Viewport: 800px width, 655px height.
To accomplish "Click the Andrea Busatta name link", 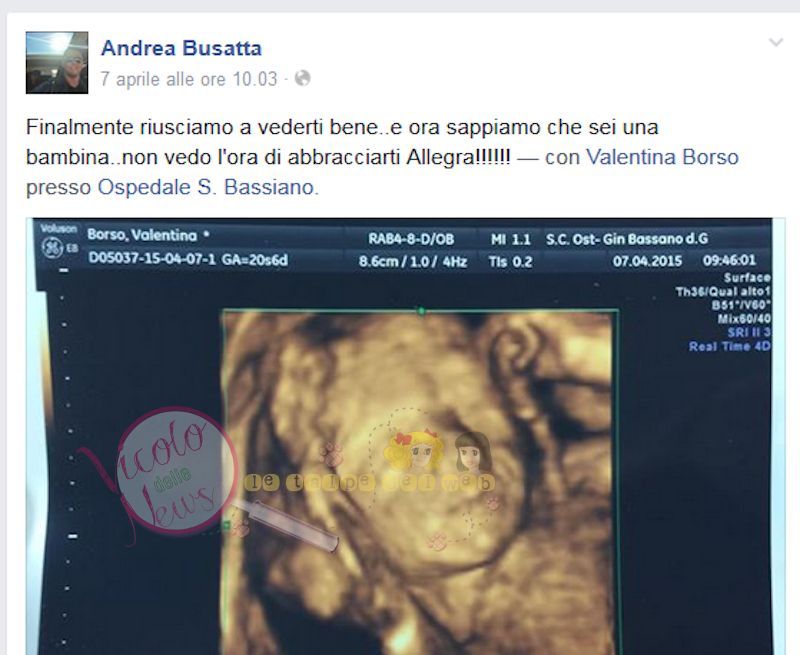I will (181, 48).
